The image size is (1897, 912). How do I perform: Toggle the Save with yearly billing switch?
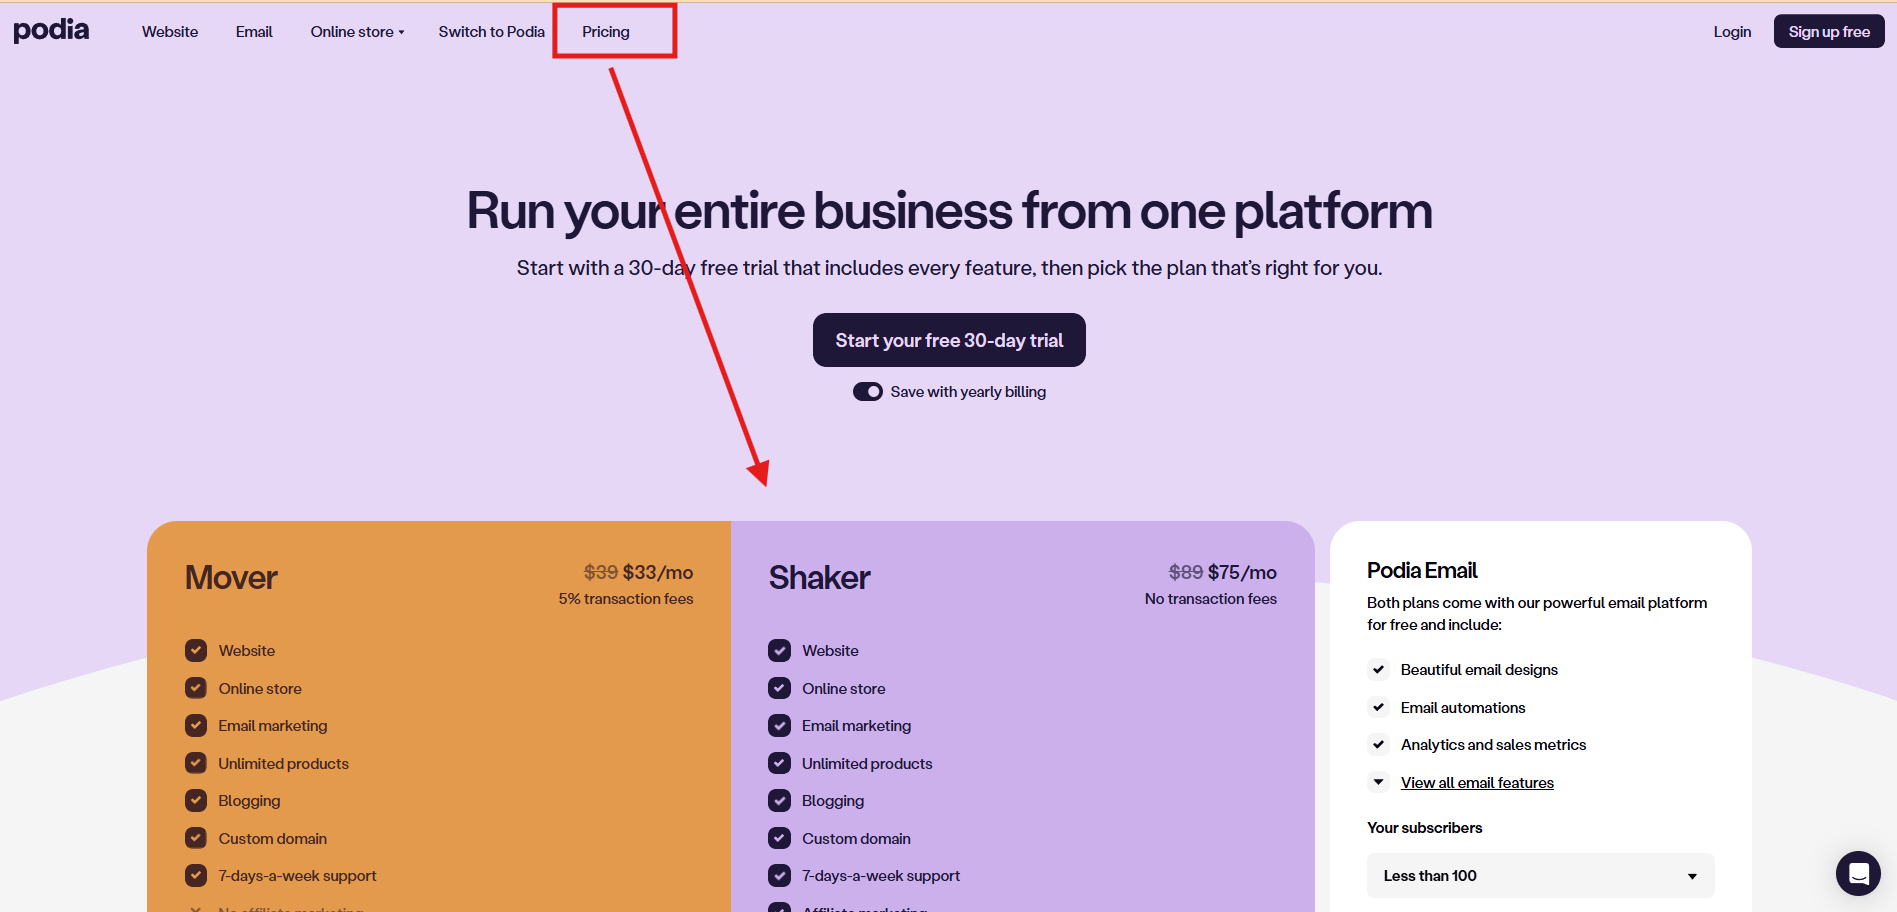(867, 392)
